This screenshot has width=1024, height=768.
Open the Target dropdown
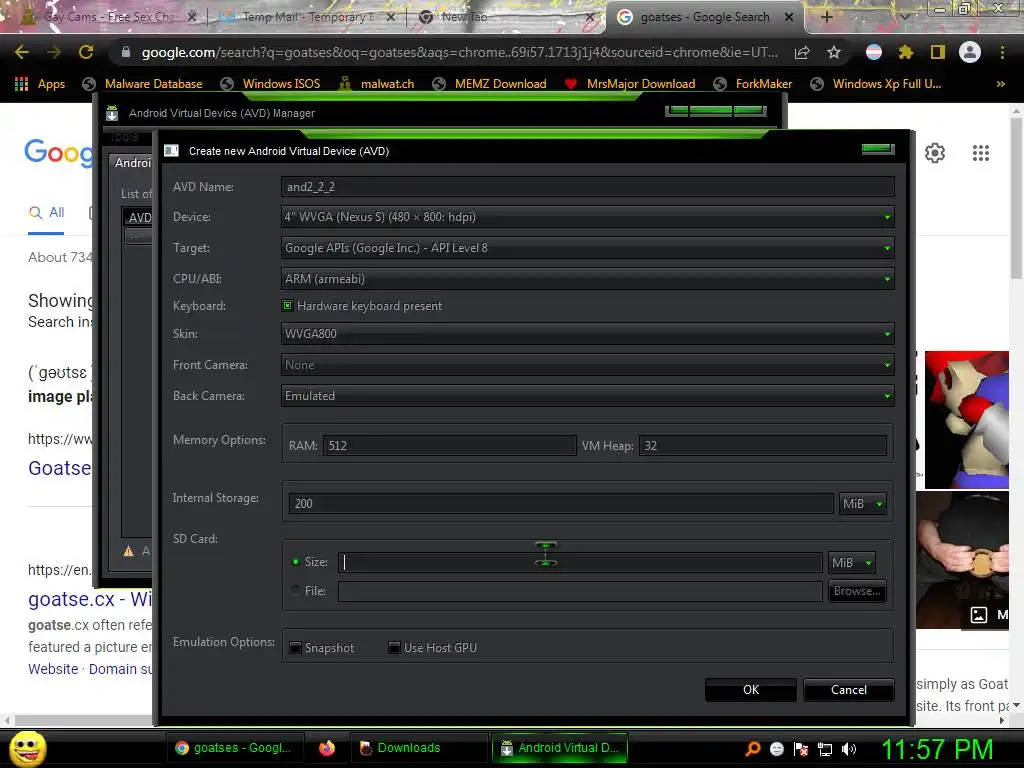pos(587,248)
